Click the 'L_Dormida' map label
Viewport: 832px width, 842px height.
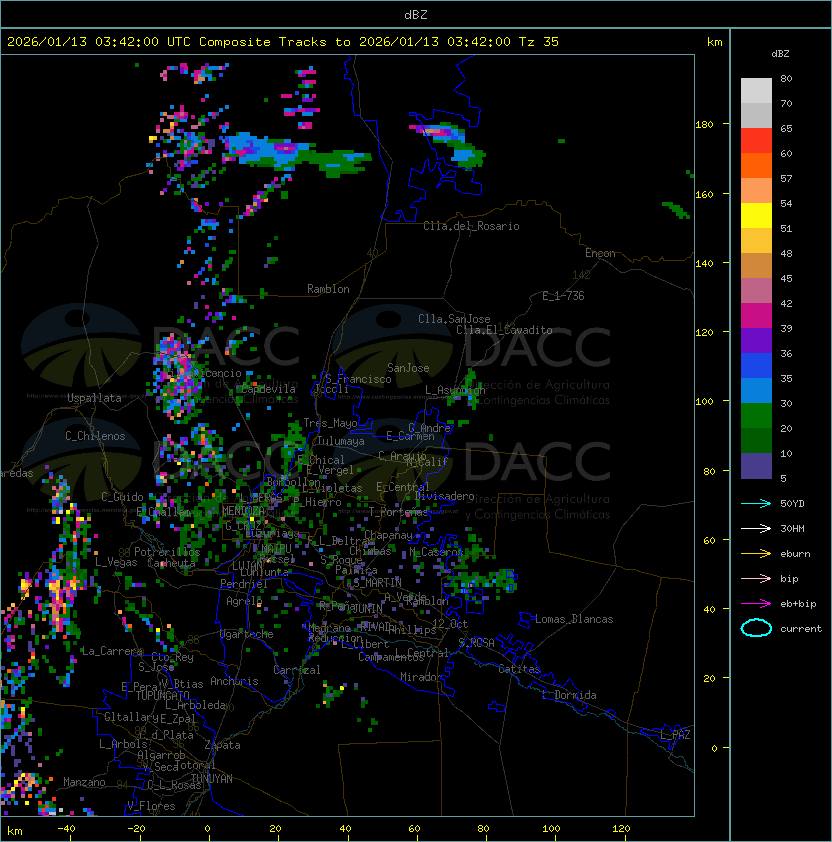click(x=569, y=695)
